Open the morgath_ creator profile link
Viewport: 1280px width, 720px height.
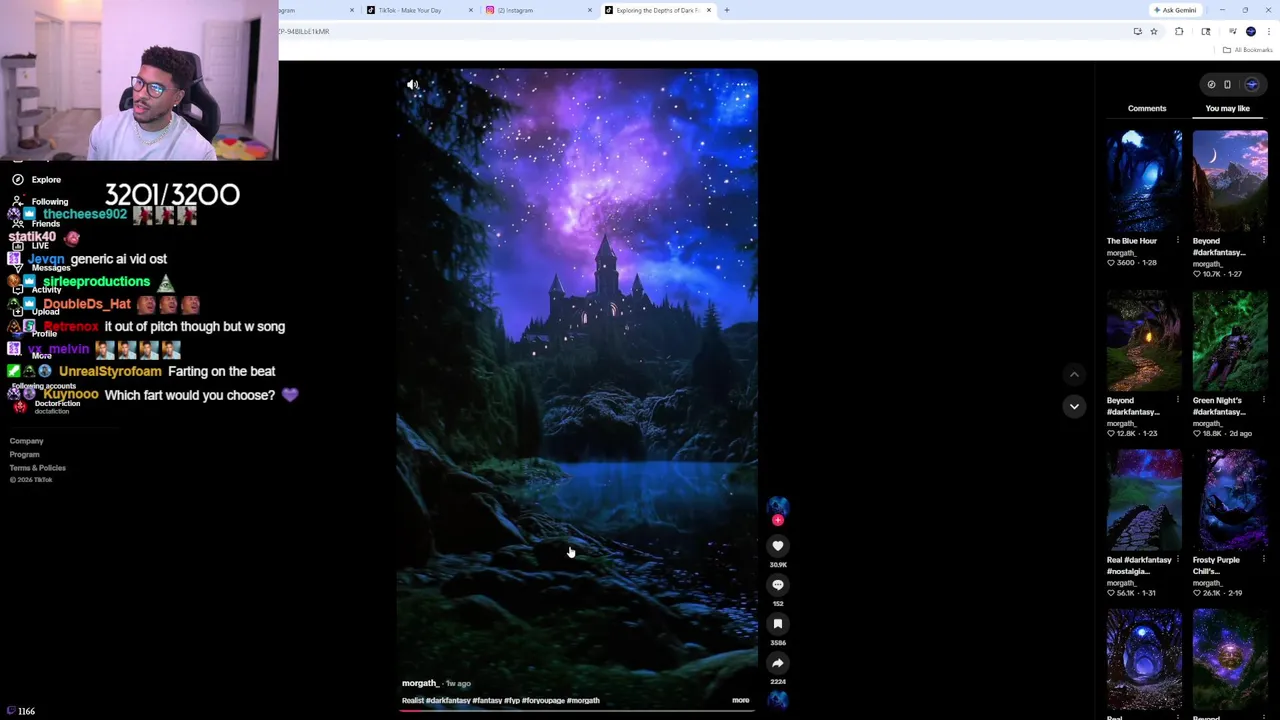(x=420, y=683)
